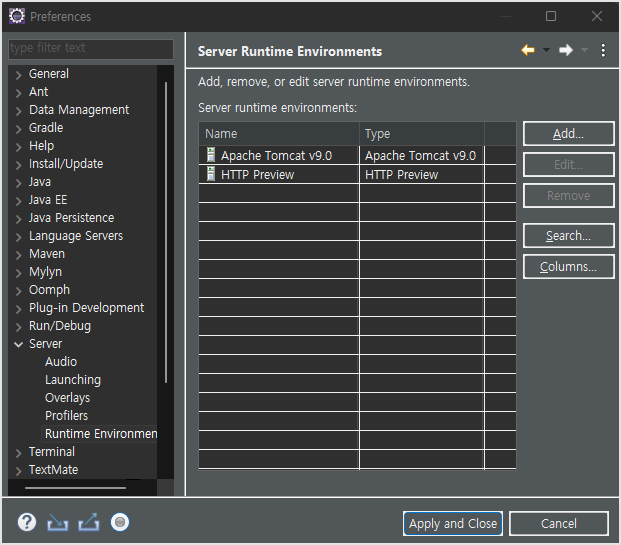The image size is (621, 545).
Task: Expand the General tree node
Action: [18, 75]
